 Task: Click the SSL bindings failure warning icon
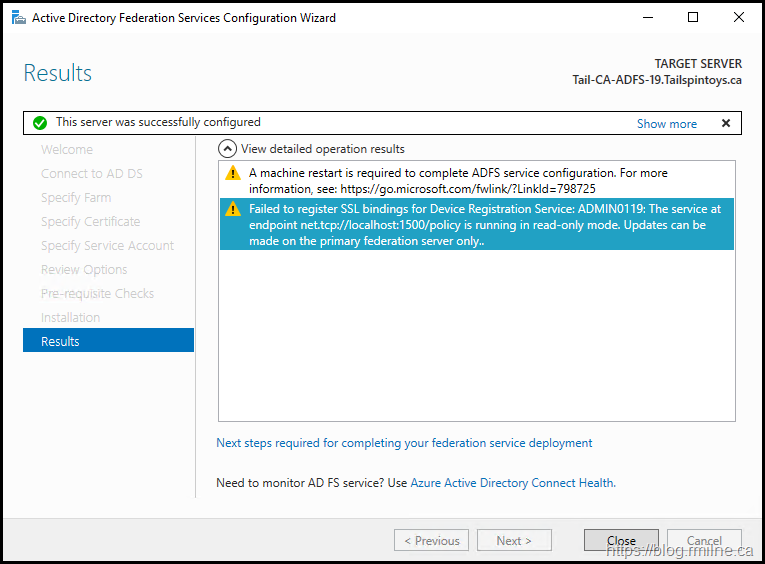click(233, 209)
